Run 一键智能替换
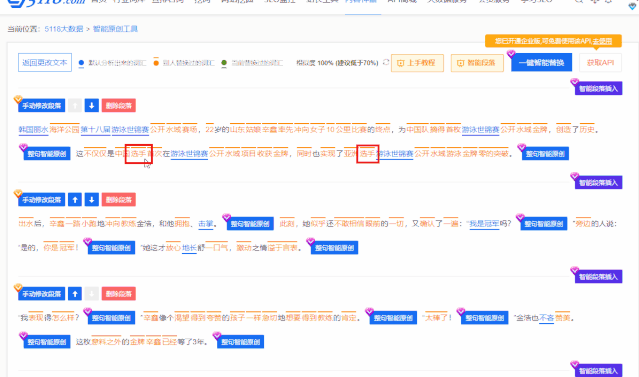Screen dimensions: 639x377 (x=542, y=63)
